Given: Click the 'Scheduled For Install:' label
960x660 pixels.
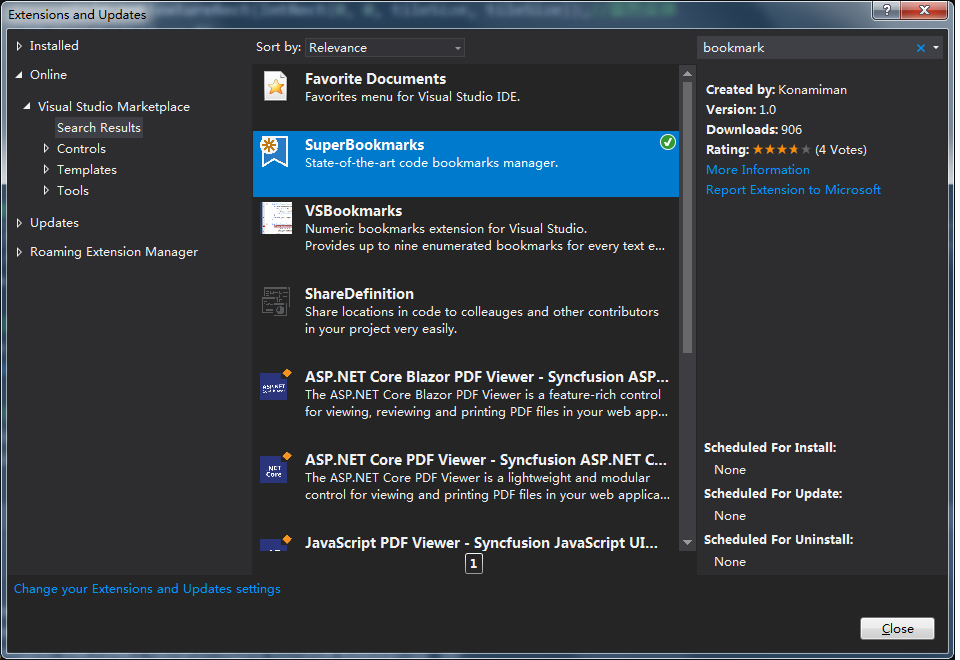Looking at the screenshot, I should pos(770,448).
